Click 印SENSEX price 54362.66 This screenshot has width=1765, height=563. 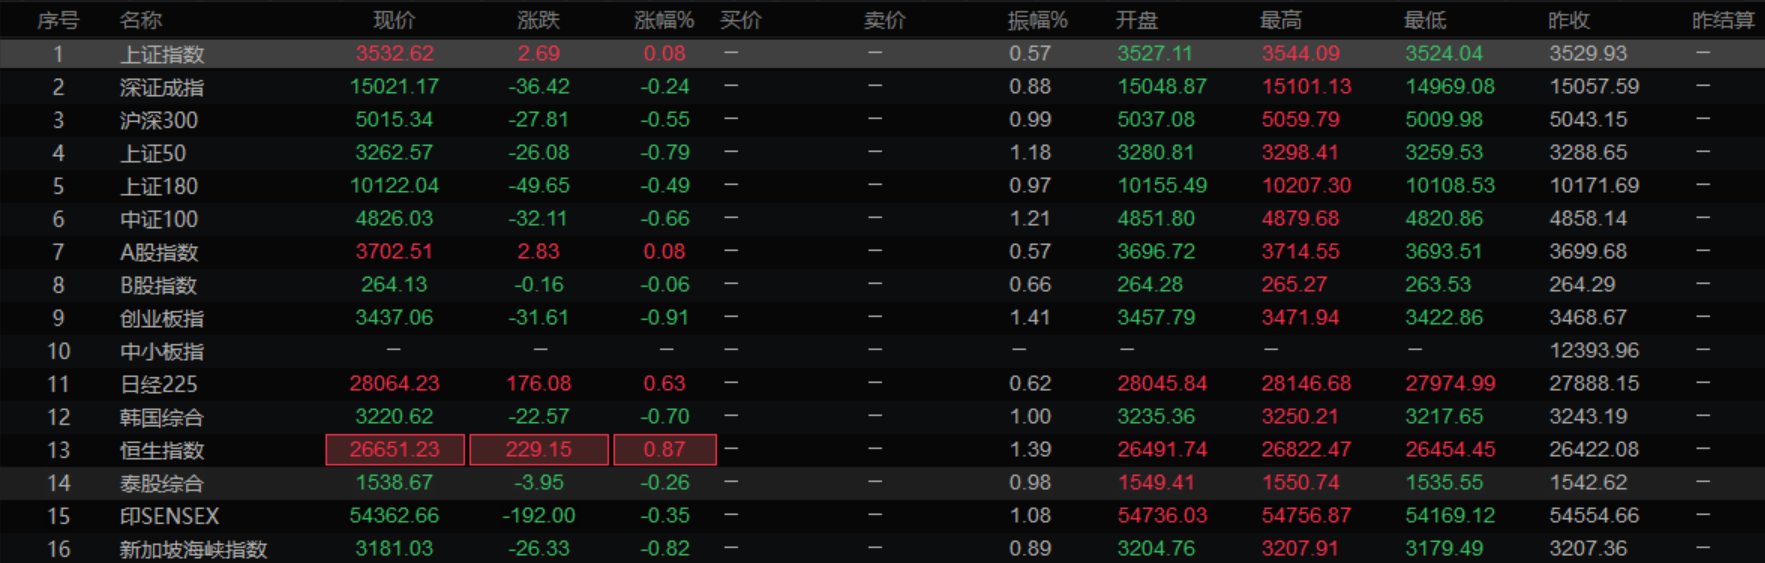pos(394,515)
